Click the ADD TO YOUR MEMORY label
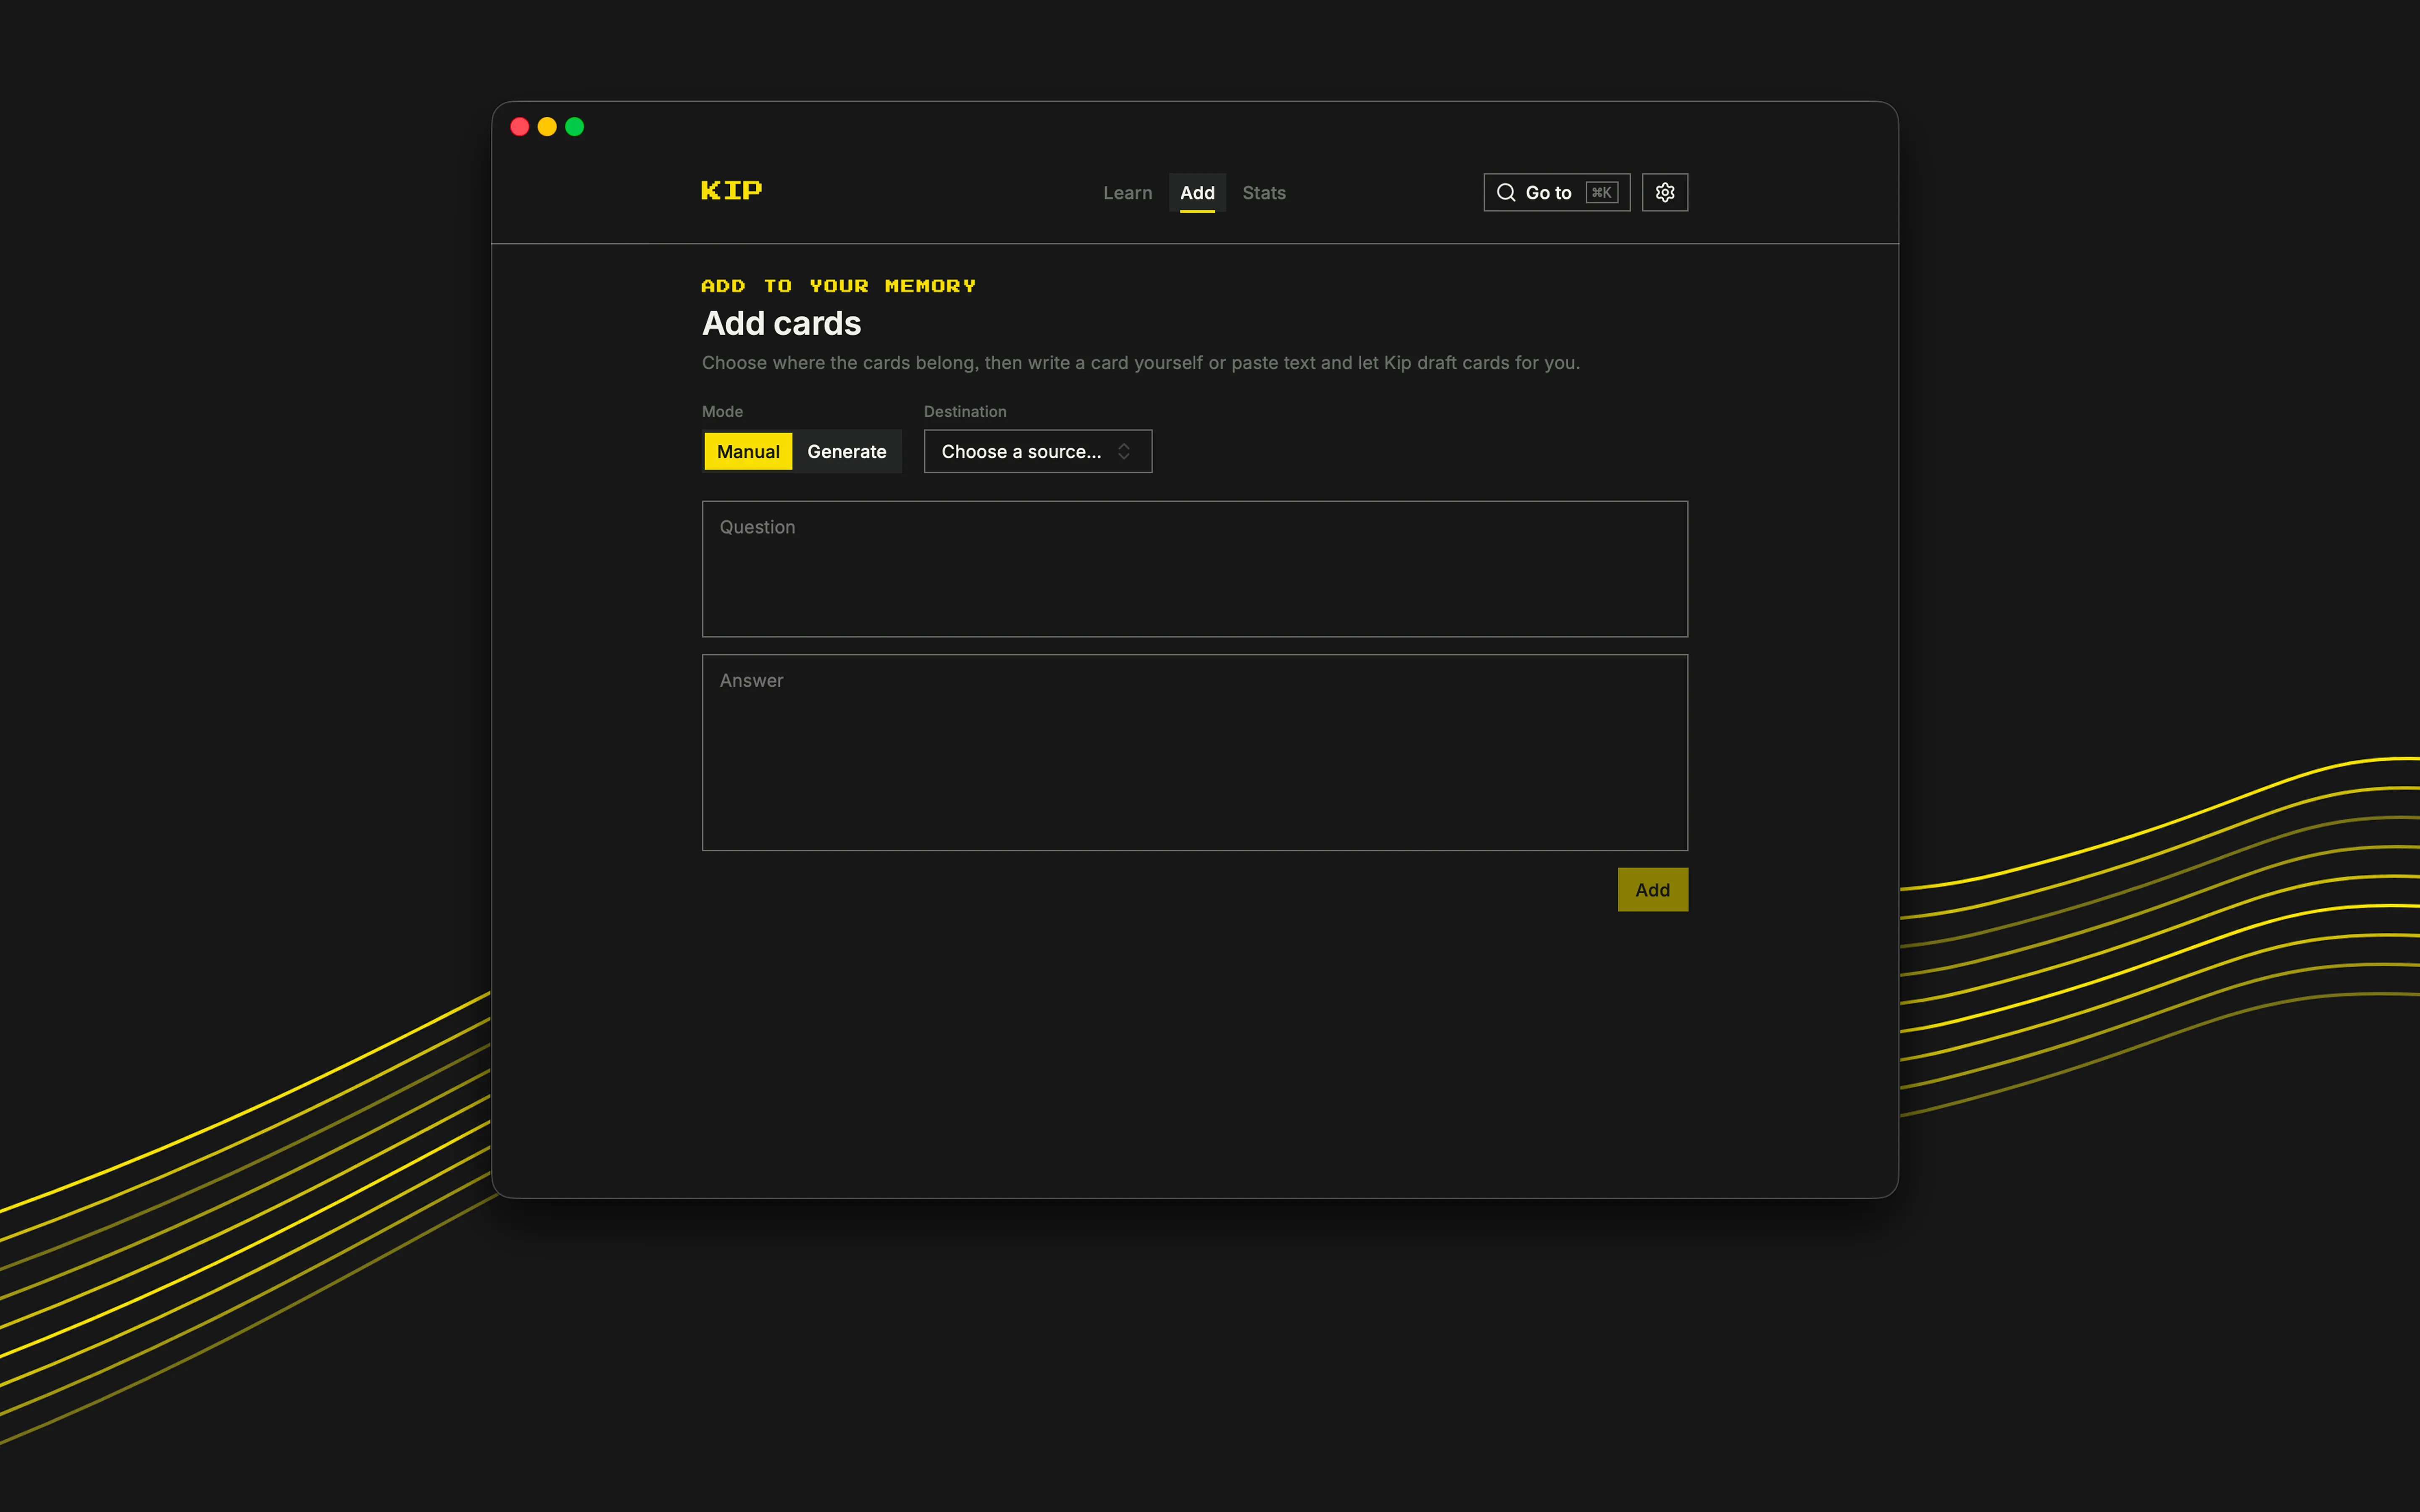This screenshot has height=1512, width=2420. (838, 286)
